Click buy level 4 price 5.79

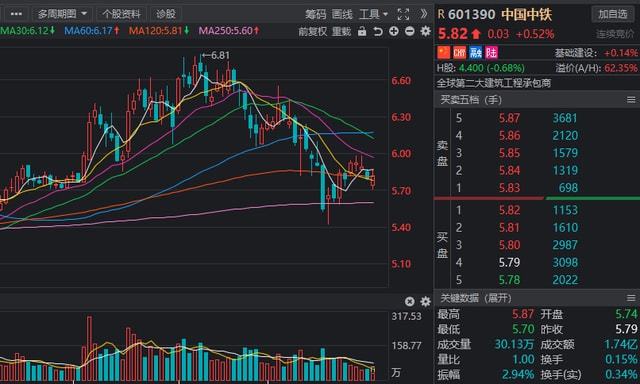509,262
